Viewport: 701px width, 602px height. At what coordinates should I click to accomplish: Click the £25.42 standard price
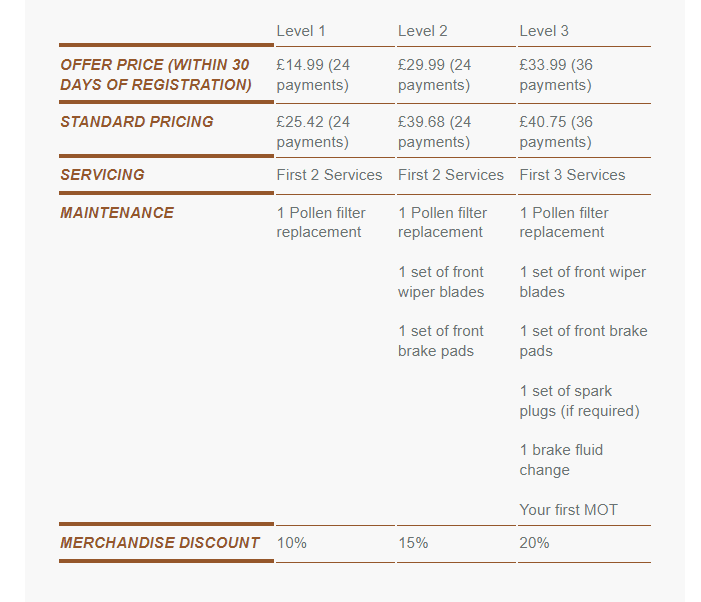click(313, 132)
